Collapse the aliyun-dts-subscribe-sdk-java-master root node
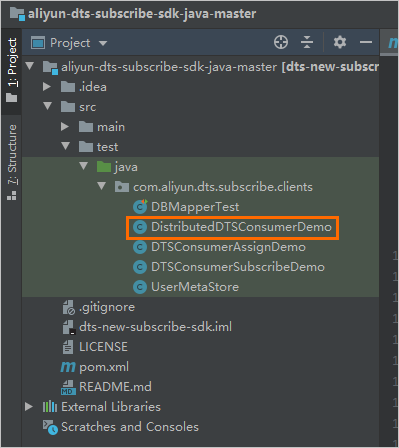 pyautogui.click(x=30, y=66)
